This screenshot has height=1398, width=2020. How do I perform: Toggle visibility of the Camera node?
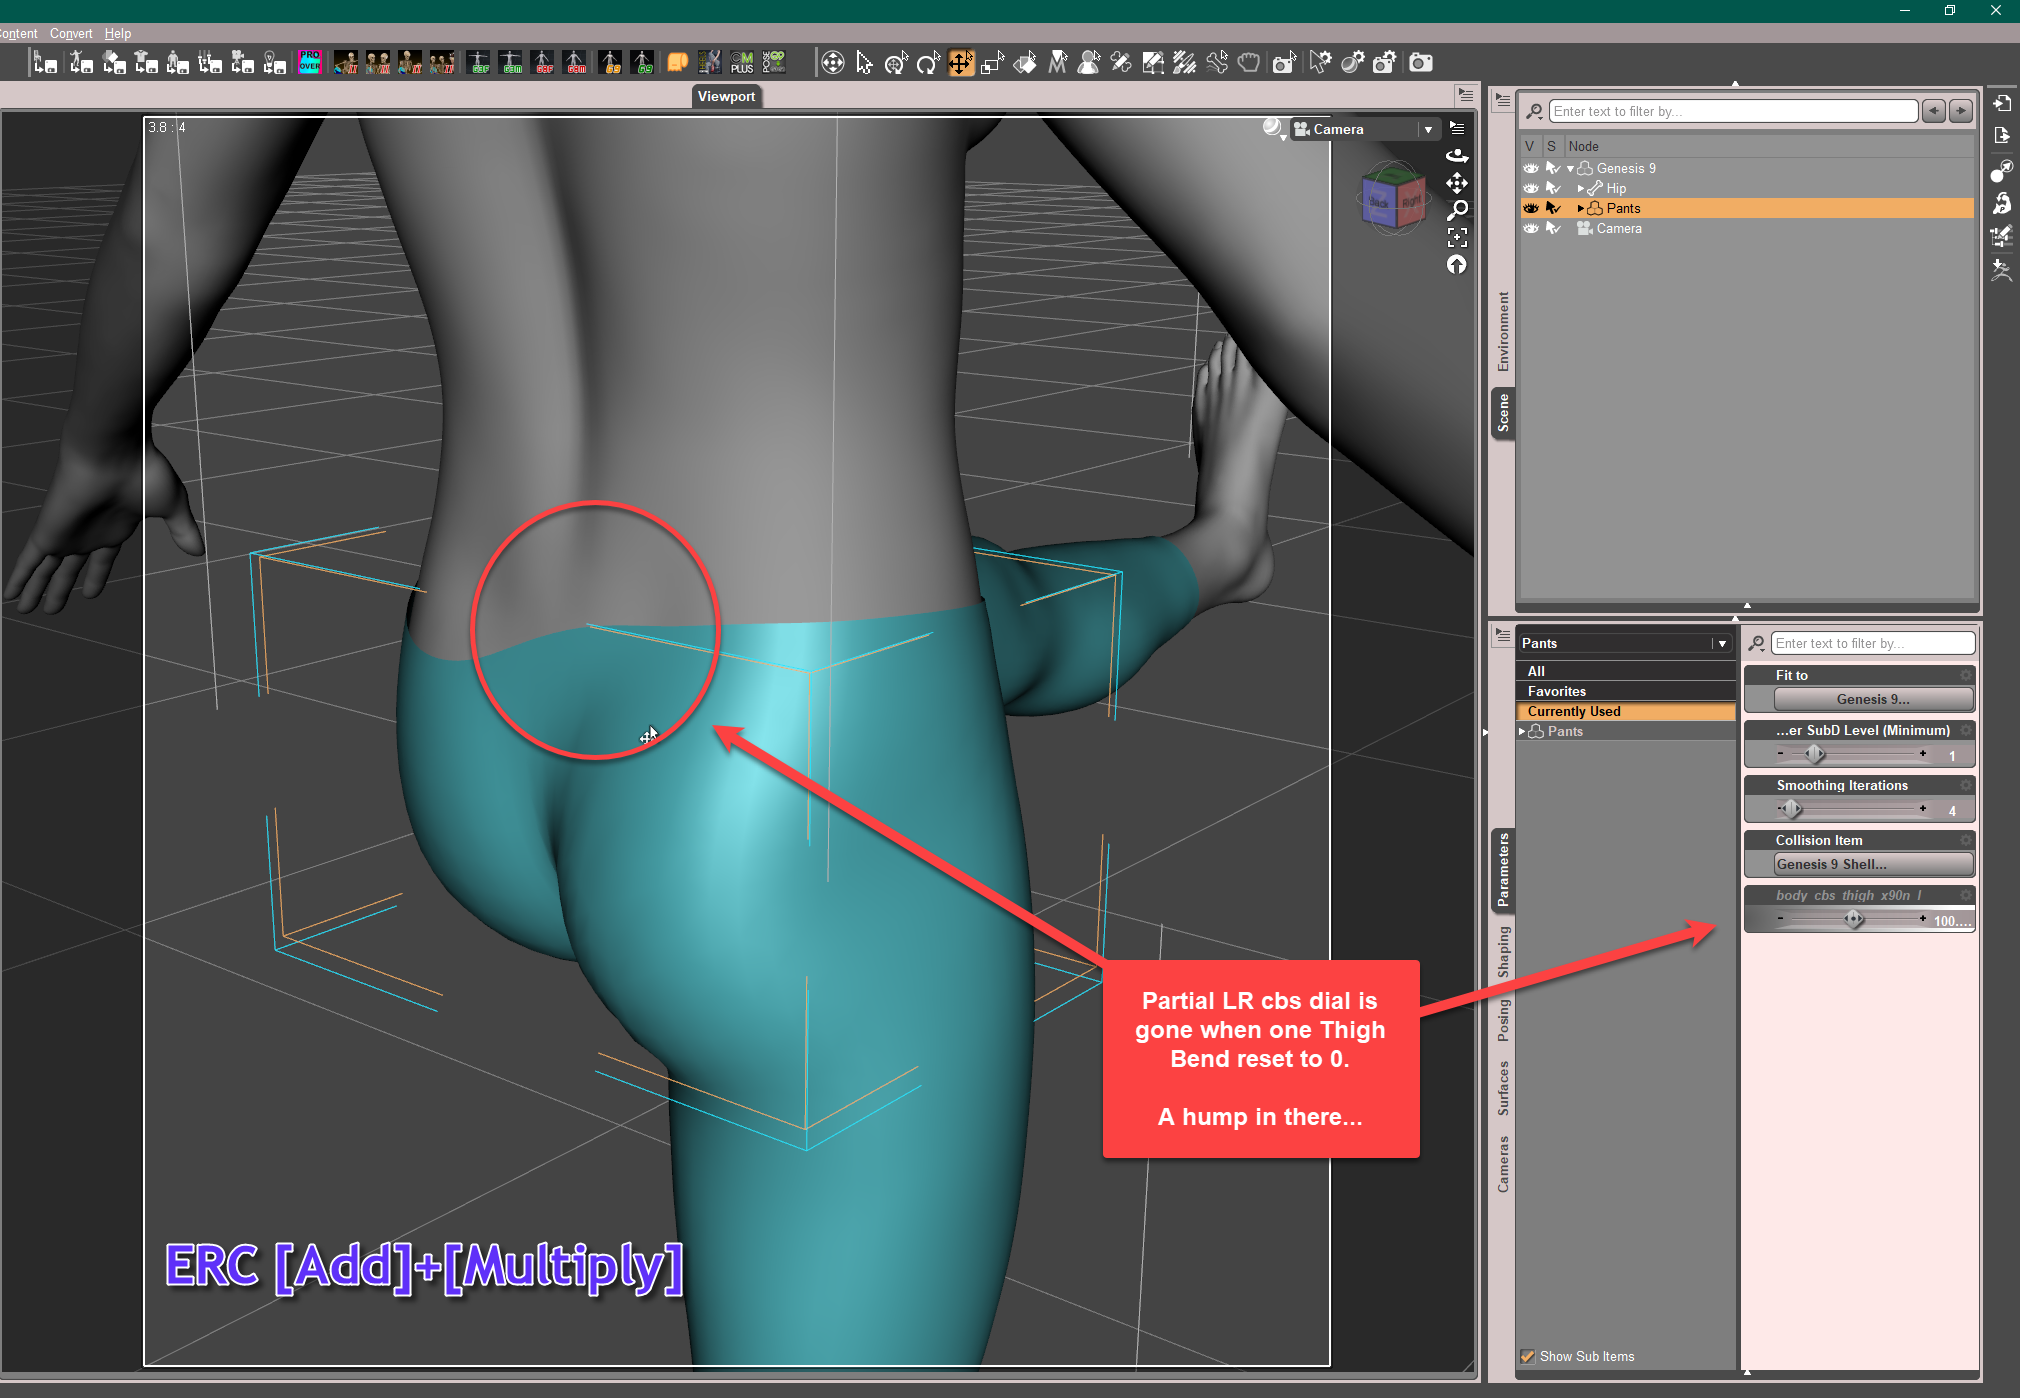click(1530, 228)
